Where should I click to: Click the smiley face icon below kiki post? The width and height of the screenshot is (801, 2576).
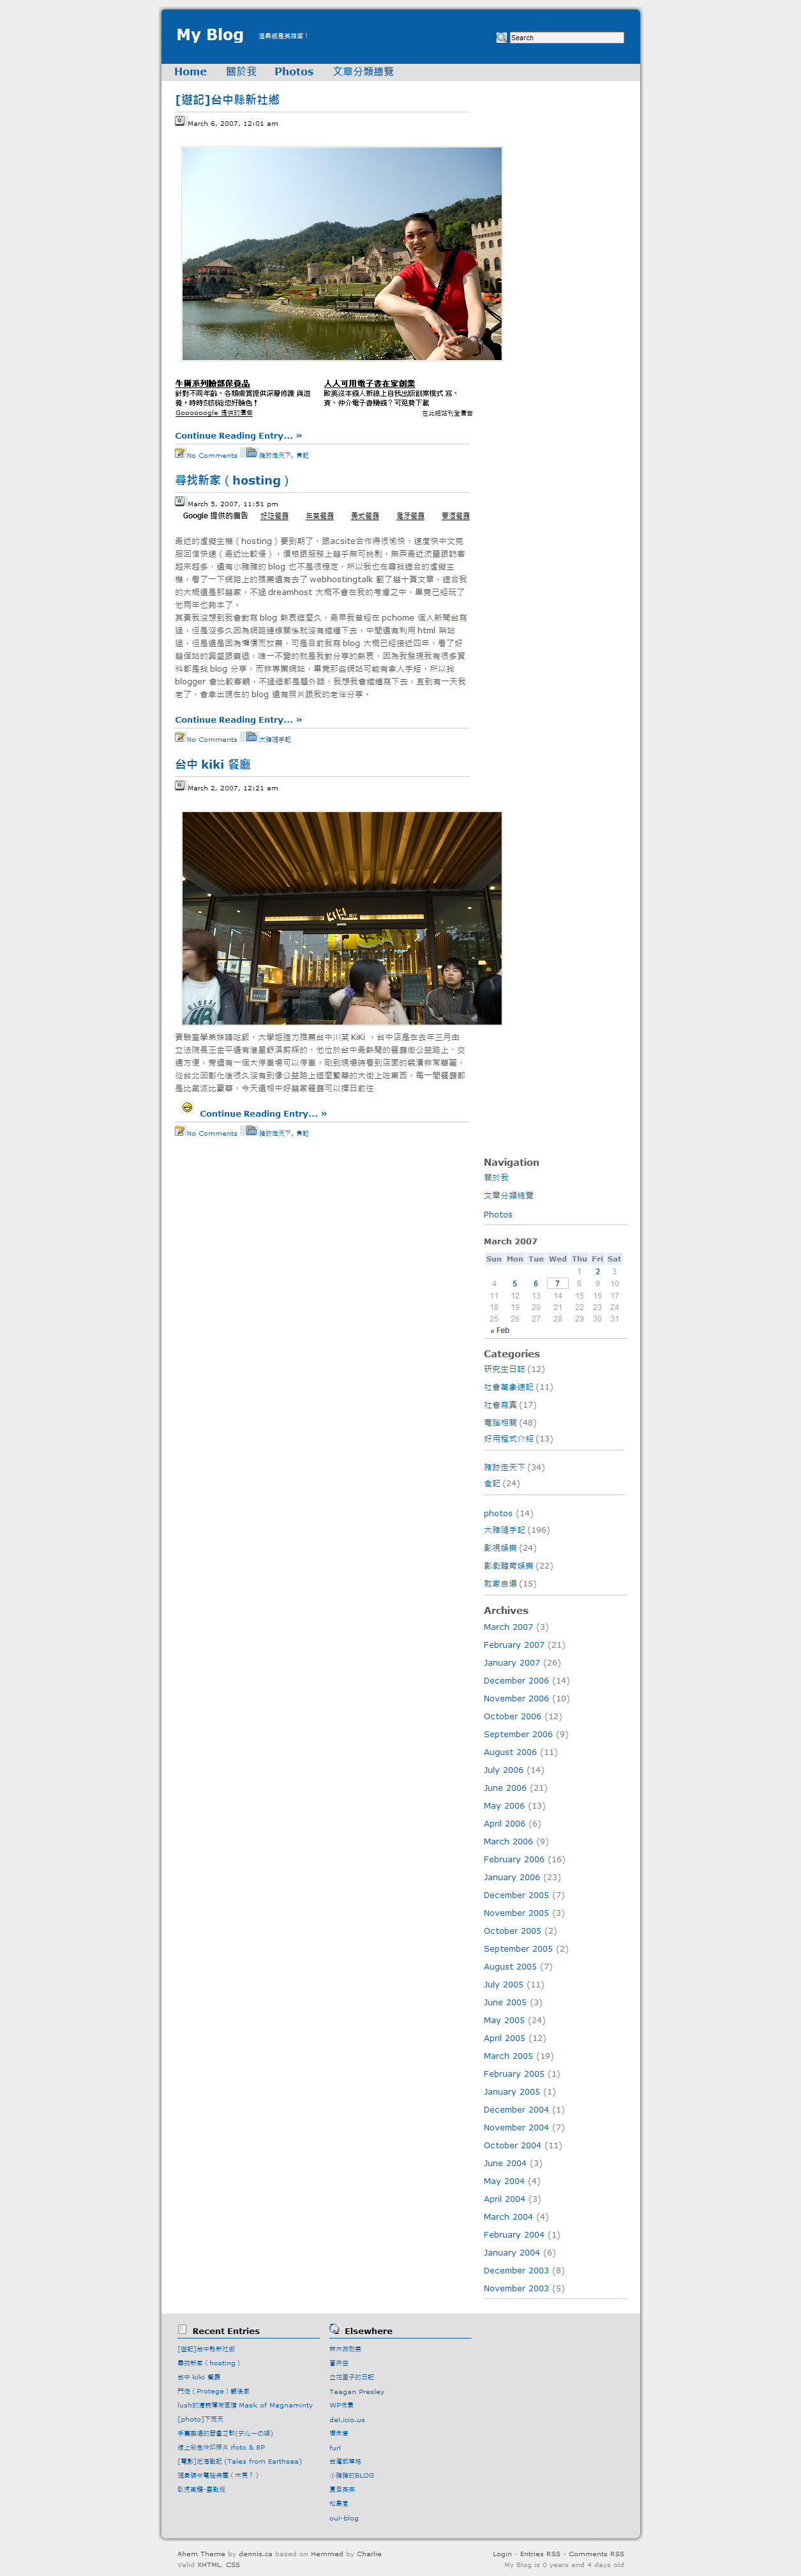(x=187, y=1107)
